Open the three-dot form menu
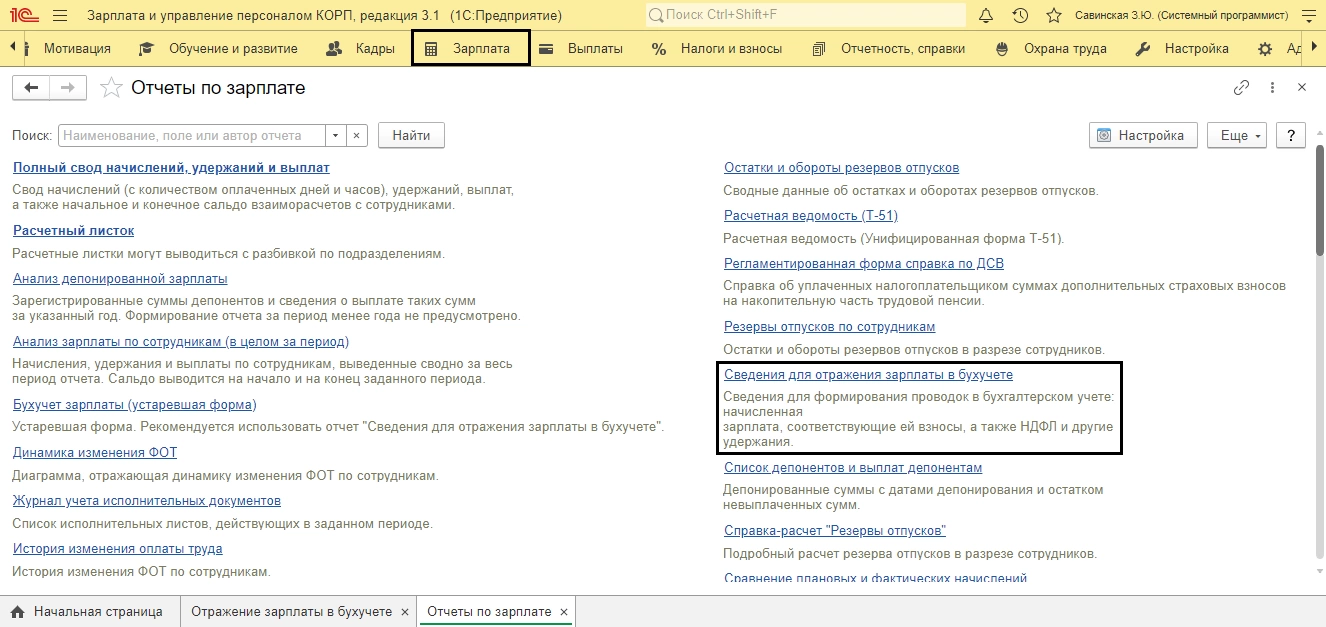 [x=1272, y=88]
